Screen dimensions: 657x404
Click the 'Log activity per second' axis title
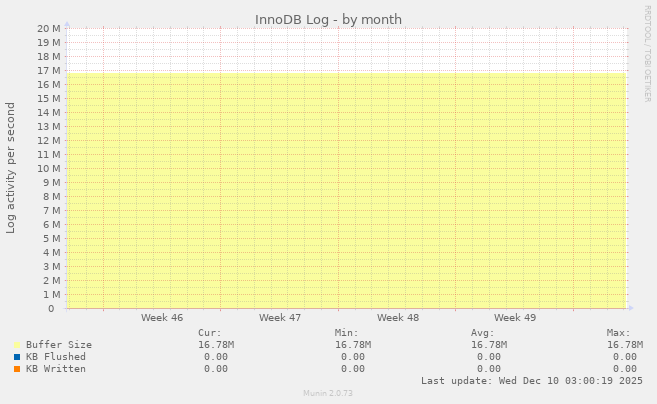(10, 168)
